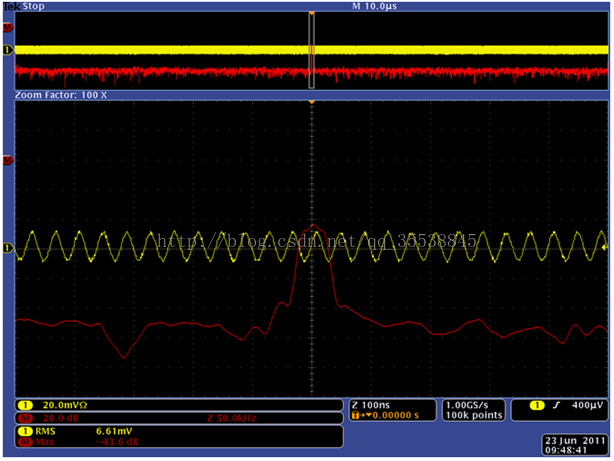Click the zoom box bracket in overview
The width and height of the screenshot is (614, 461).
point(312,51)
